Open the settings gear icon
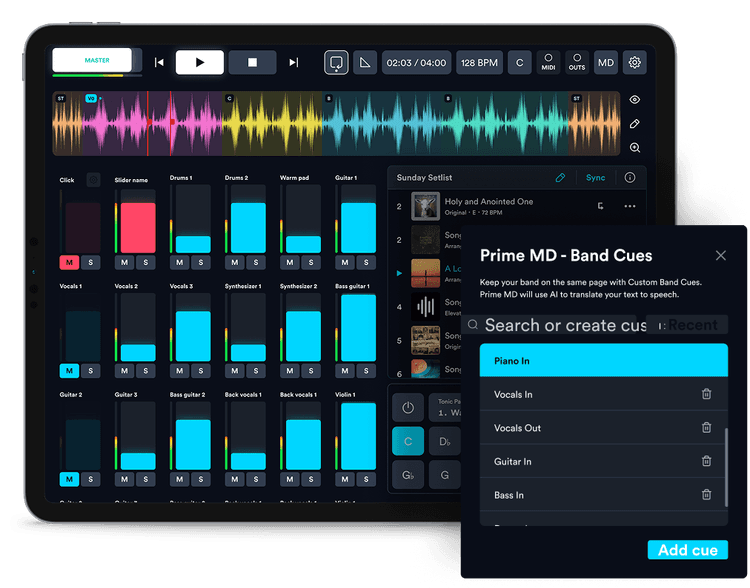Screen dimensions: 750x588 (x=634, y=62)
